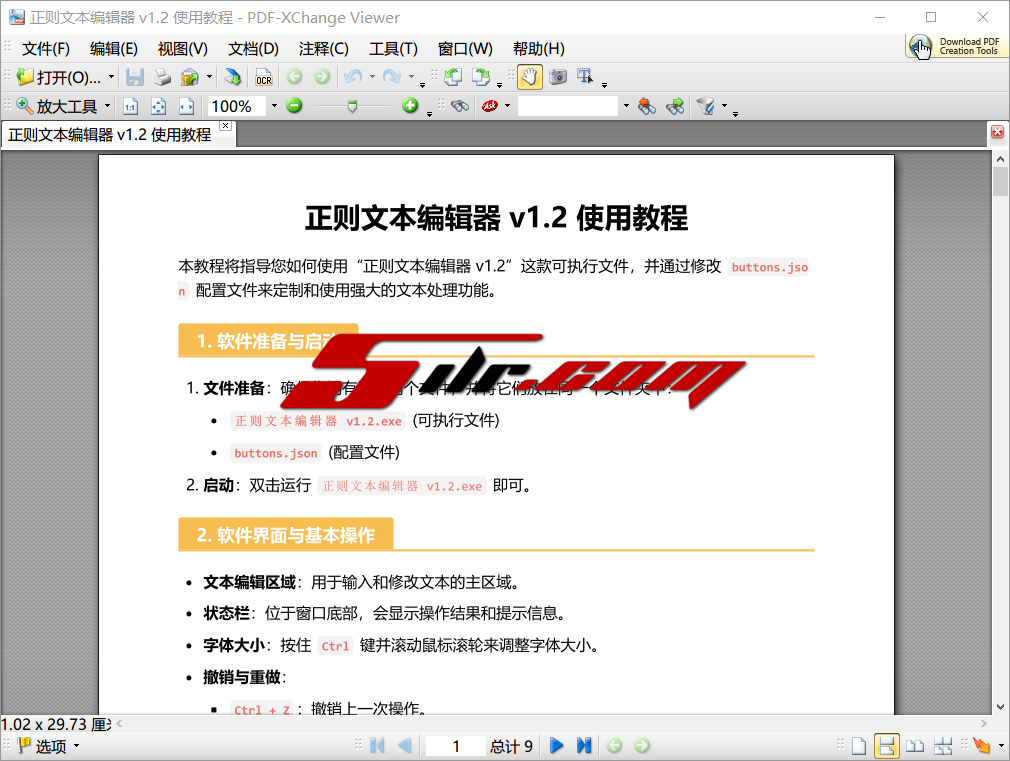Expand the 打开(O) button dropdown arrow
The width and height of the screenshot is (1010, 761).
[x=111, y=77]
